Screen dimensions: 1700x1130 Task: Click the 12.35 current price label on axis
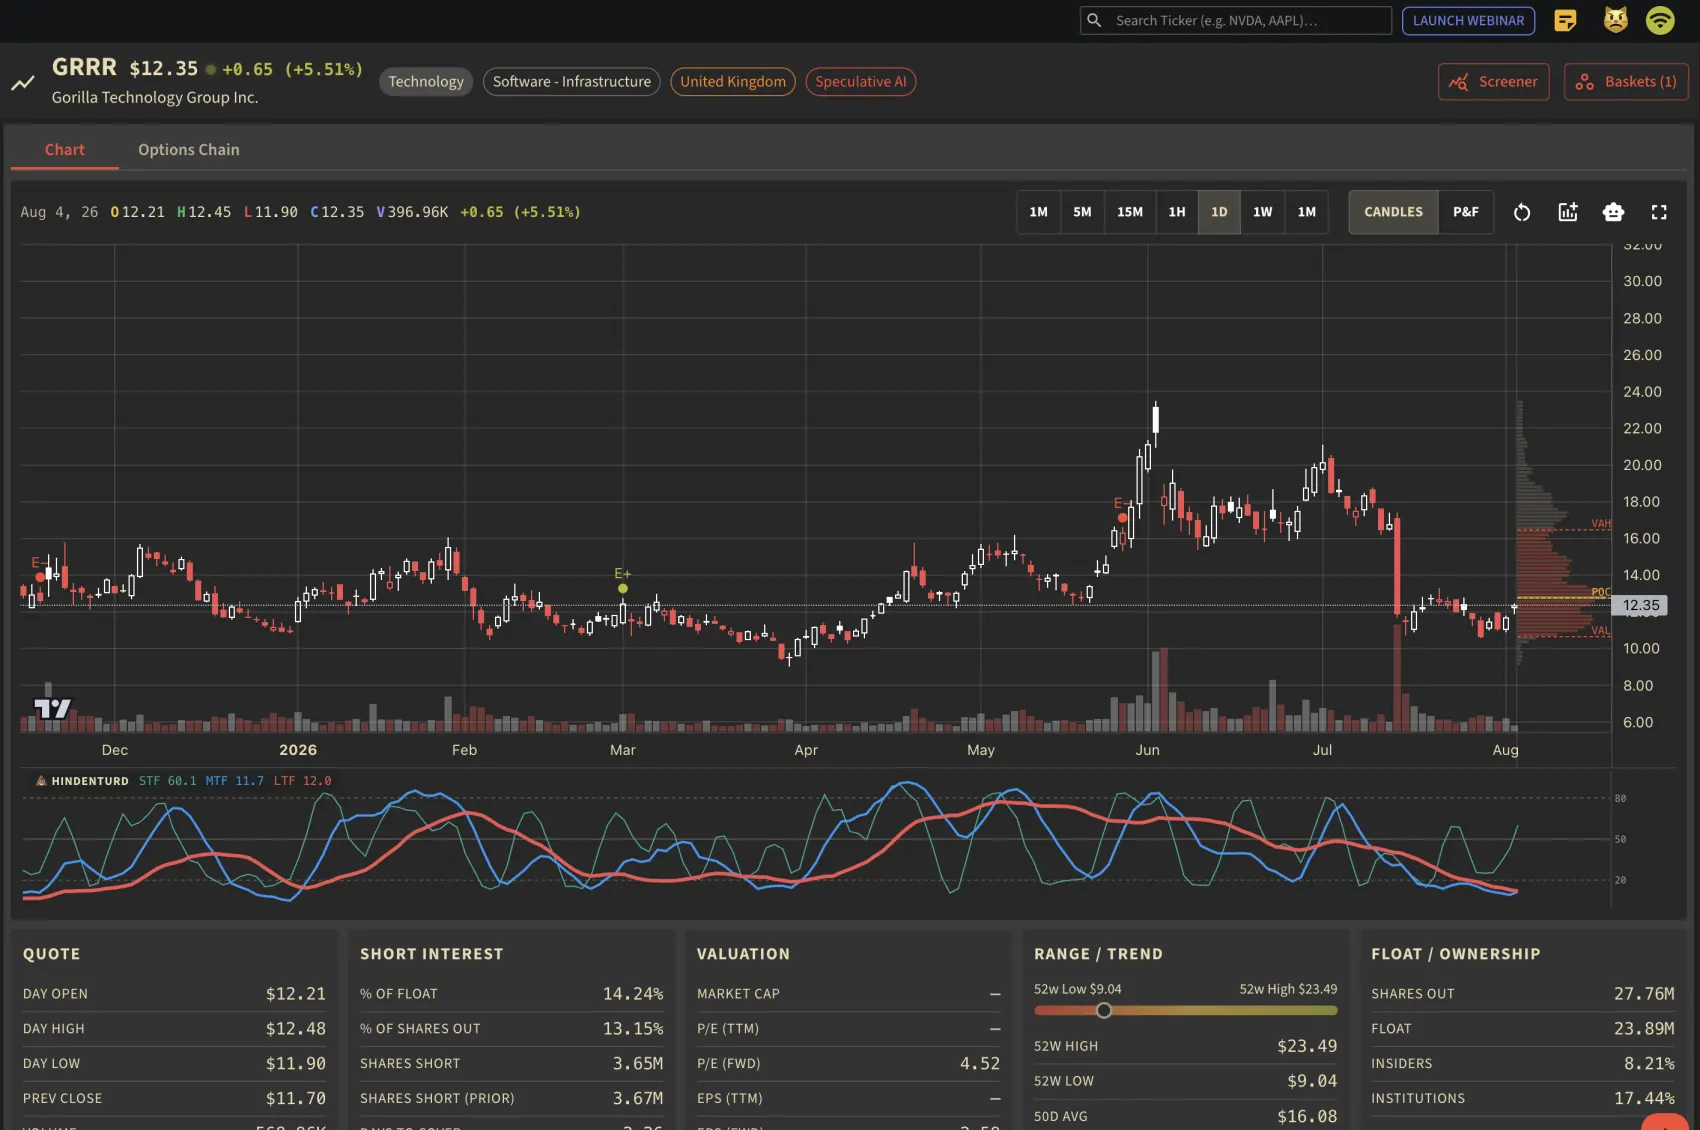[1640, 605]
